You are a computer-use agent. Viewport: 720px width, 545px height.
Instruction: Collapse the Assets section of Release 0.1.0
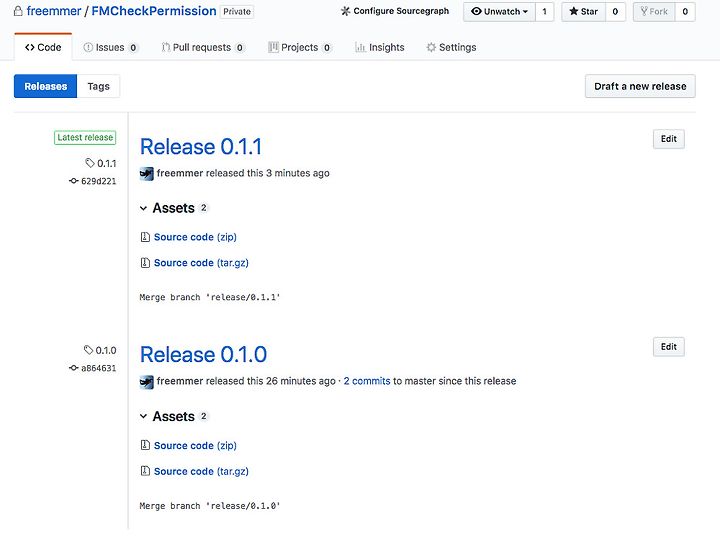pyautogui.click(x=174, y=416)
